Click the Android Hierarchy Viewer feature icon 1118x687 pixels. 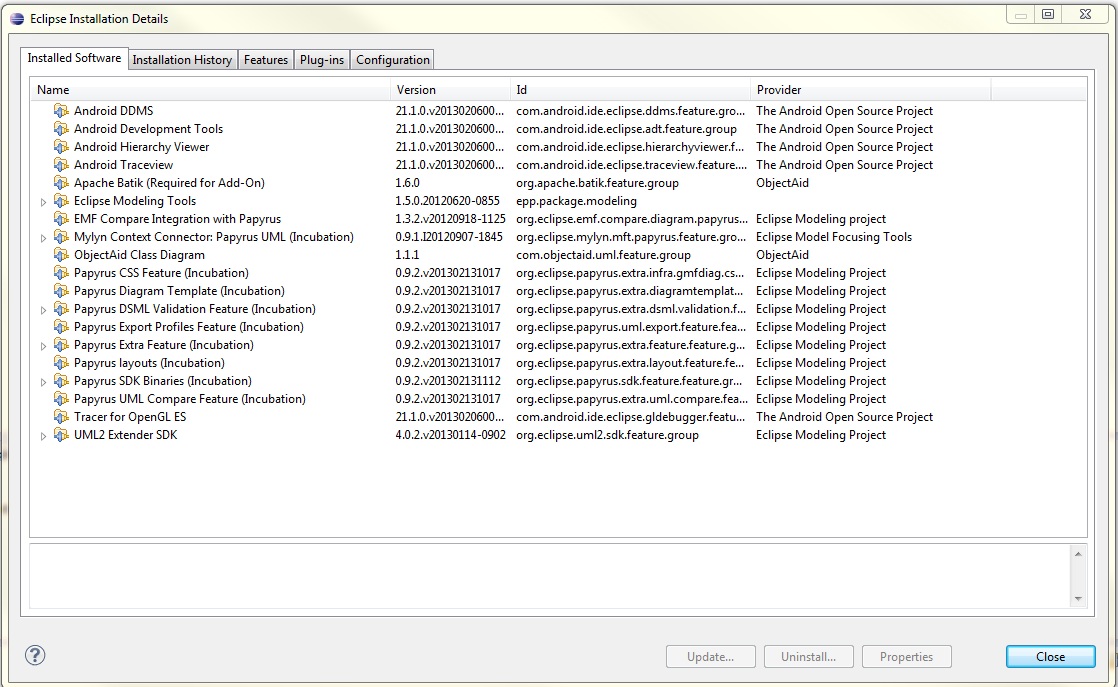pos(61,147)
